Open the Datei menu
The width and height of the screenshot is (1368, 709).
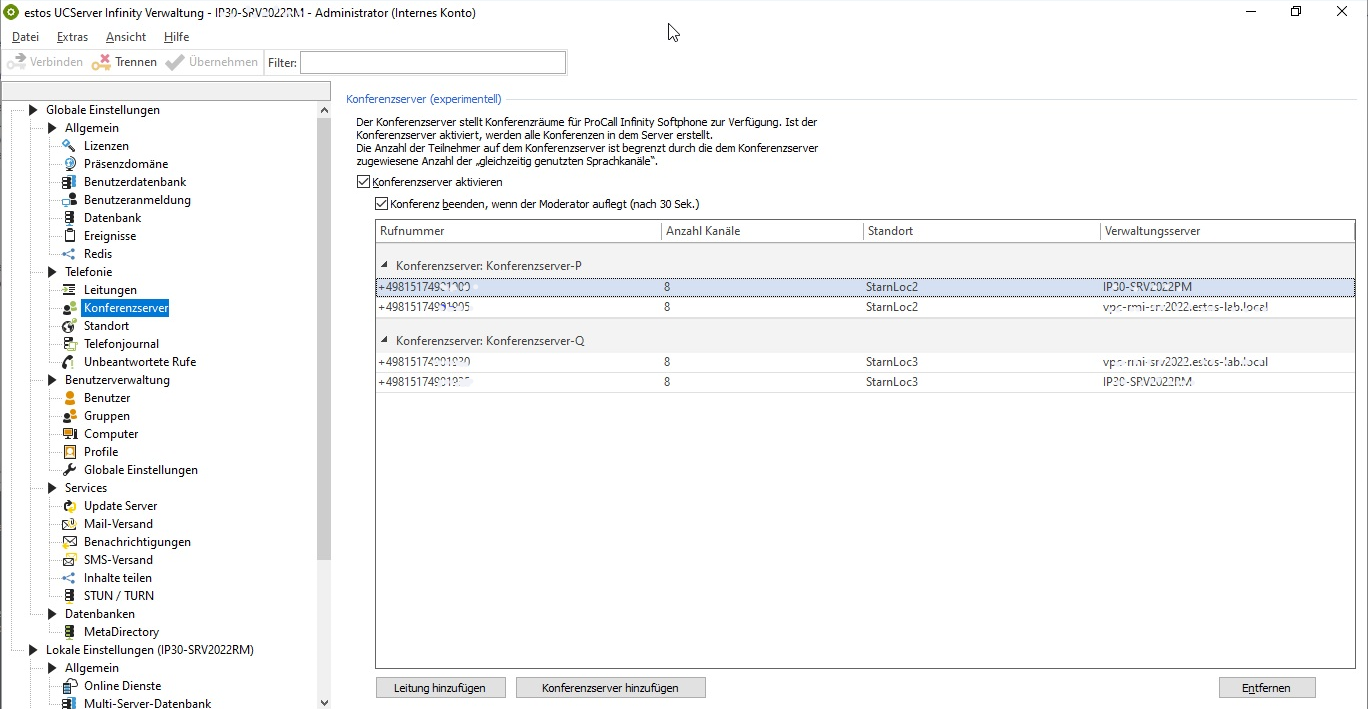pos(25,37)
